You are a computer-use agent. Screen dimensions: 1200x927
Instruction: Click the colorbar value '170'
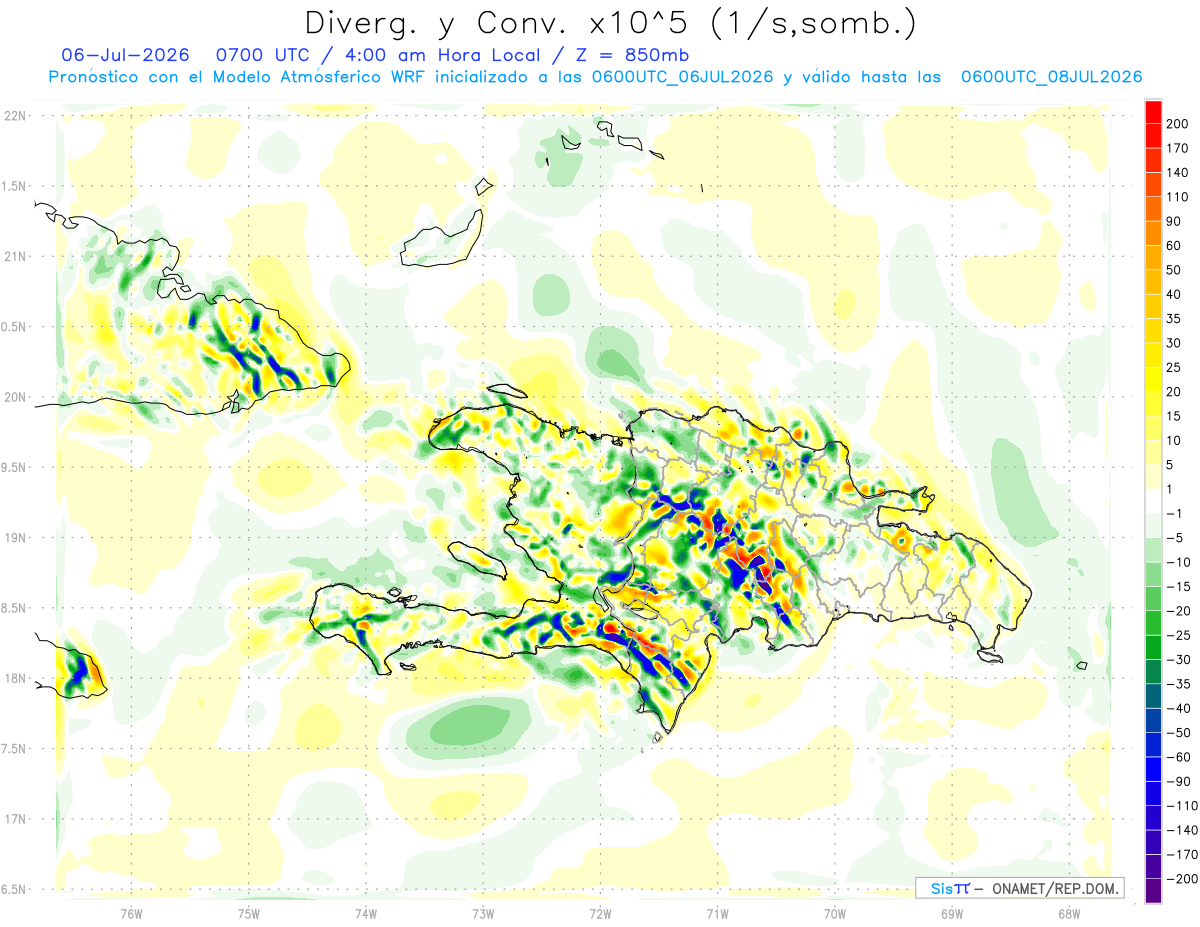point(1178,148)
